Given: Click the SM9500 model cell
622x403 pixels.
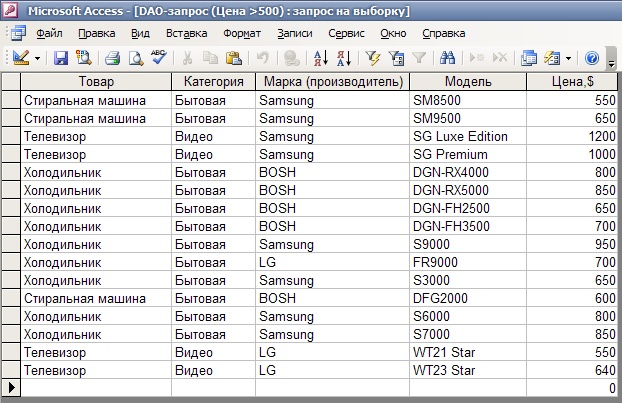Looking at the screenshot, I should click(x=468, y=118).
